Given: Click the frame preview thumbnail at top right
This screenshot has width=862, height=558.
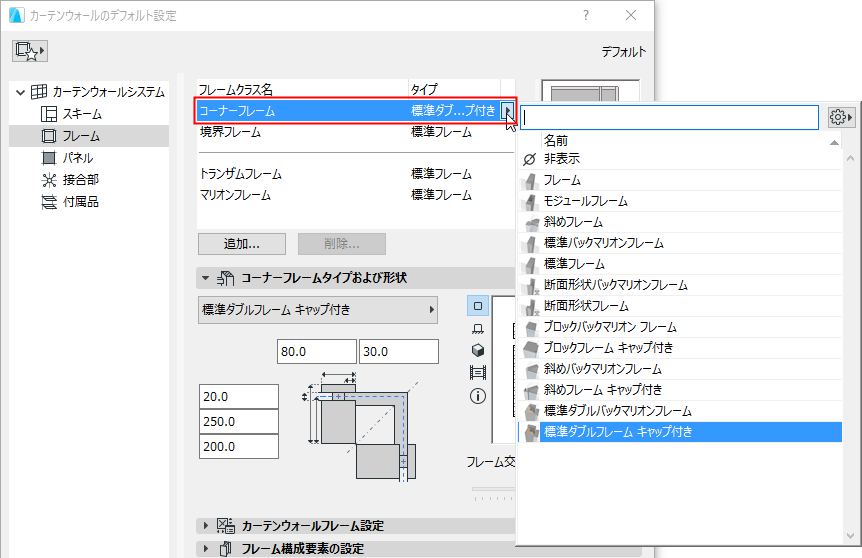Looking at the screenshot, I should (590, 91).
